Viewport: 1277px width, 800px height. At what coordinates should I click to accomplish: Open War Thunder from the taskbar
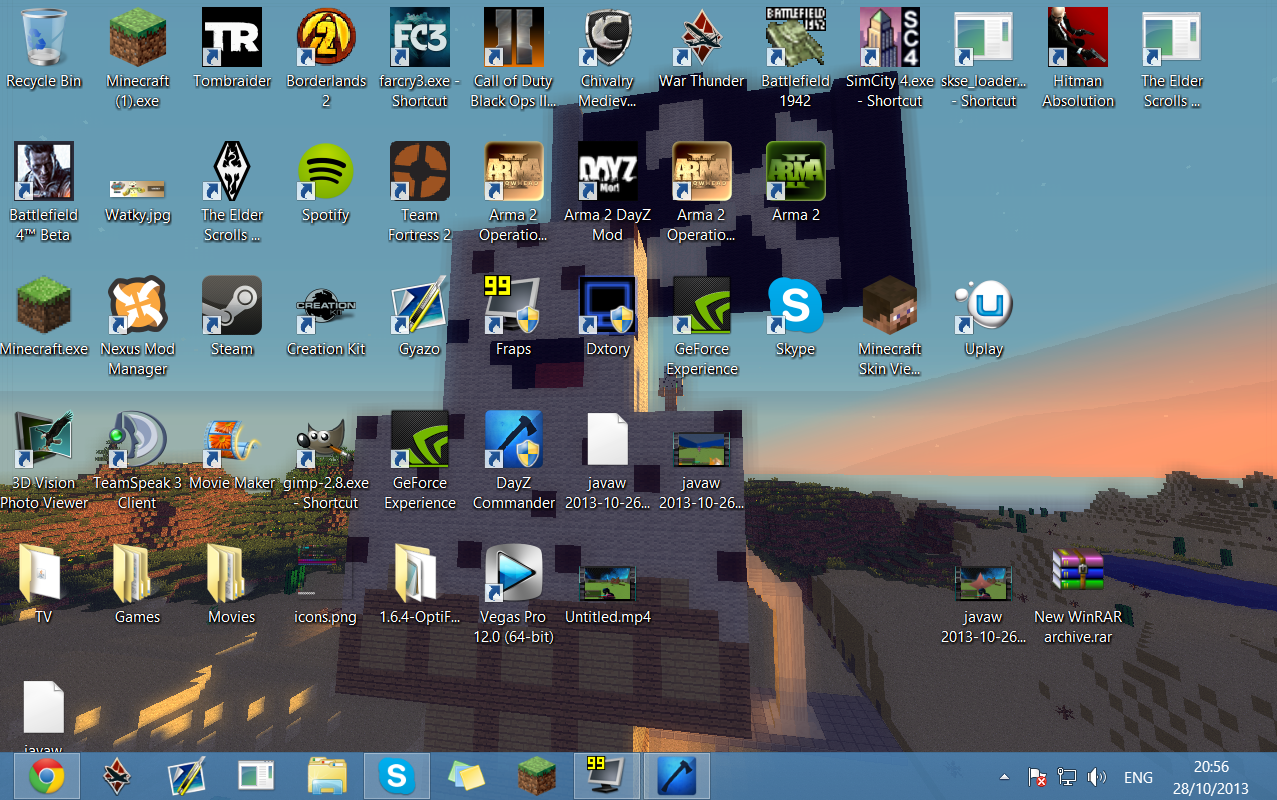point(117,776)
